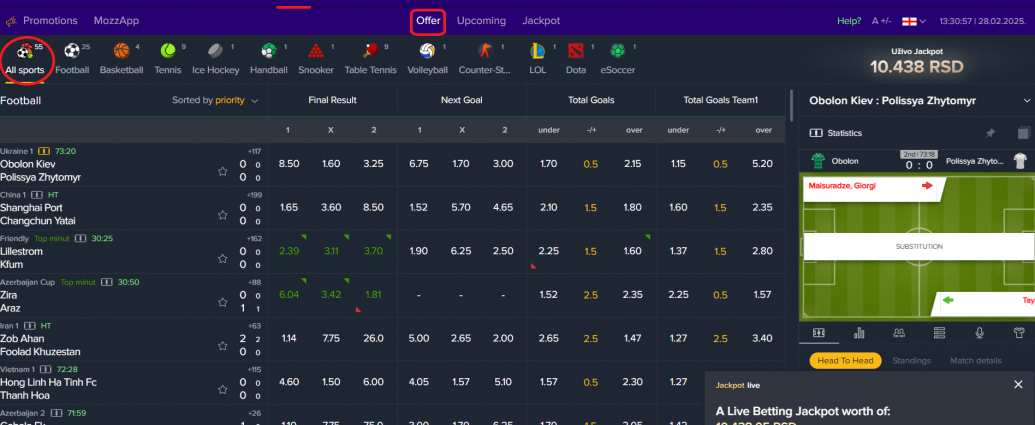Add Zob Ahan match to favorites star

tap(223, 346)
